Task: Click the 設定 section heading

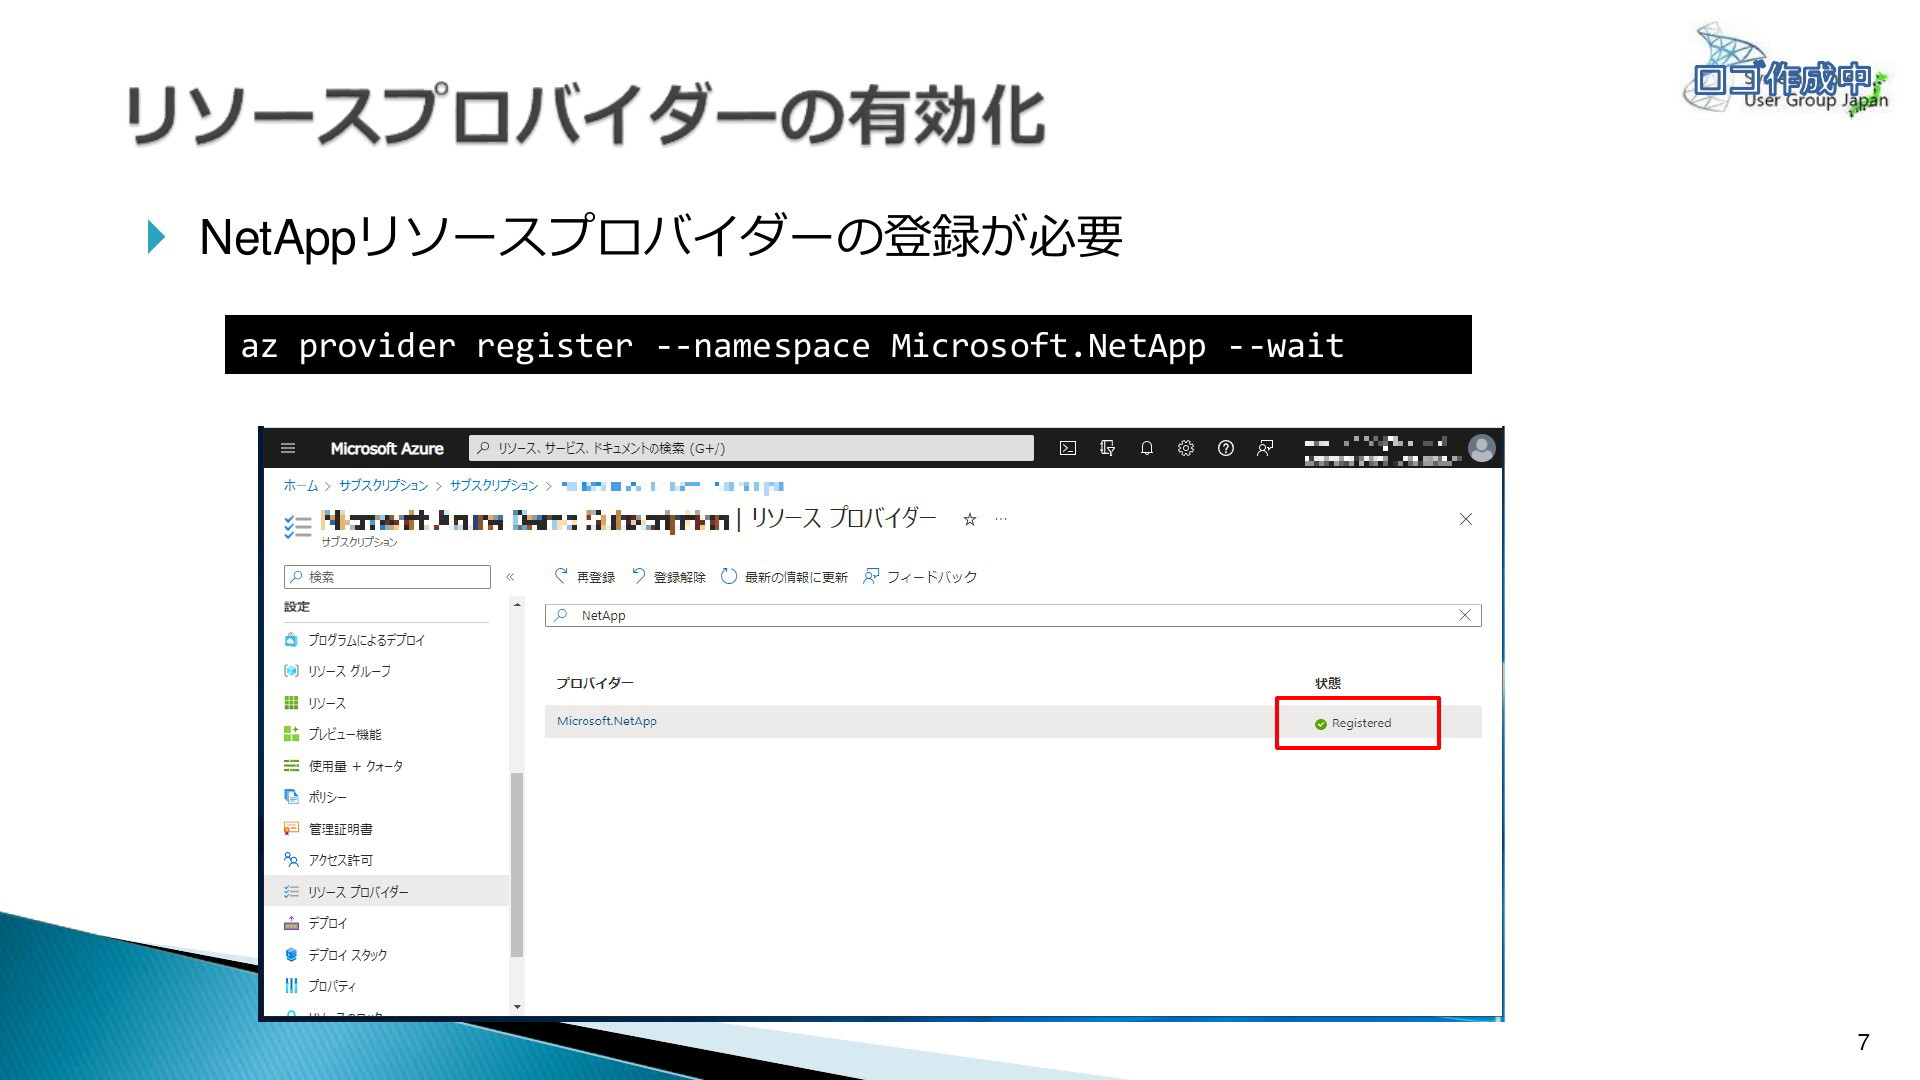Action: coord(297,607)
